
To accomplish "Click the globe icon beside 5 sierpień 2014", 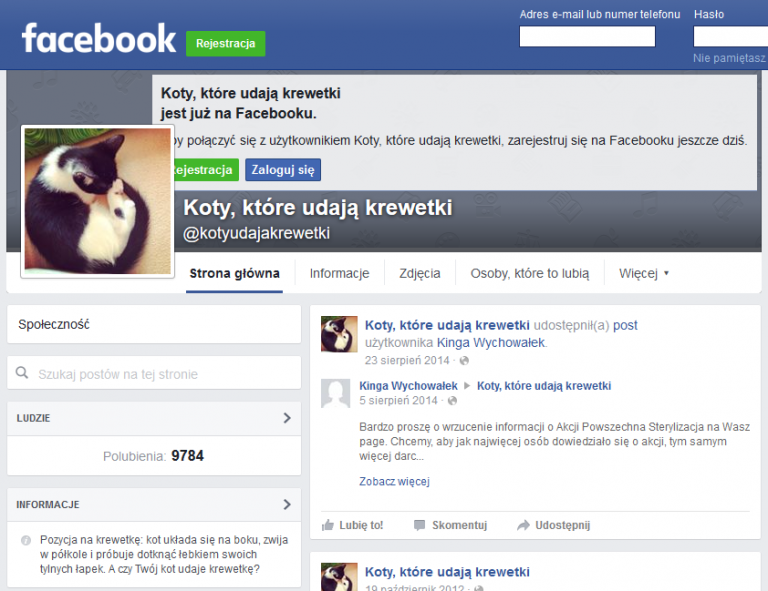I will pyautogui.click(x=453, y=401).
